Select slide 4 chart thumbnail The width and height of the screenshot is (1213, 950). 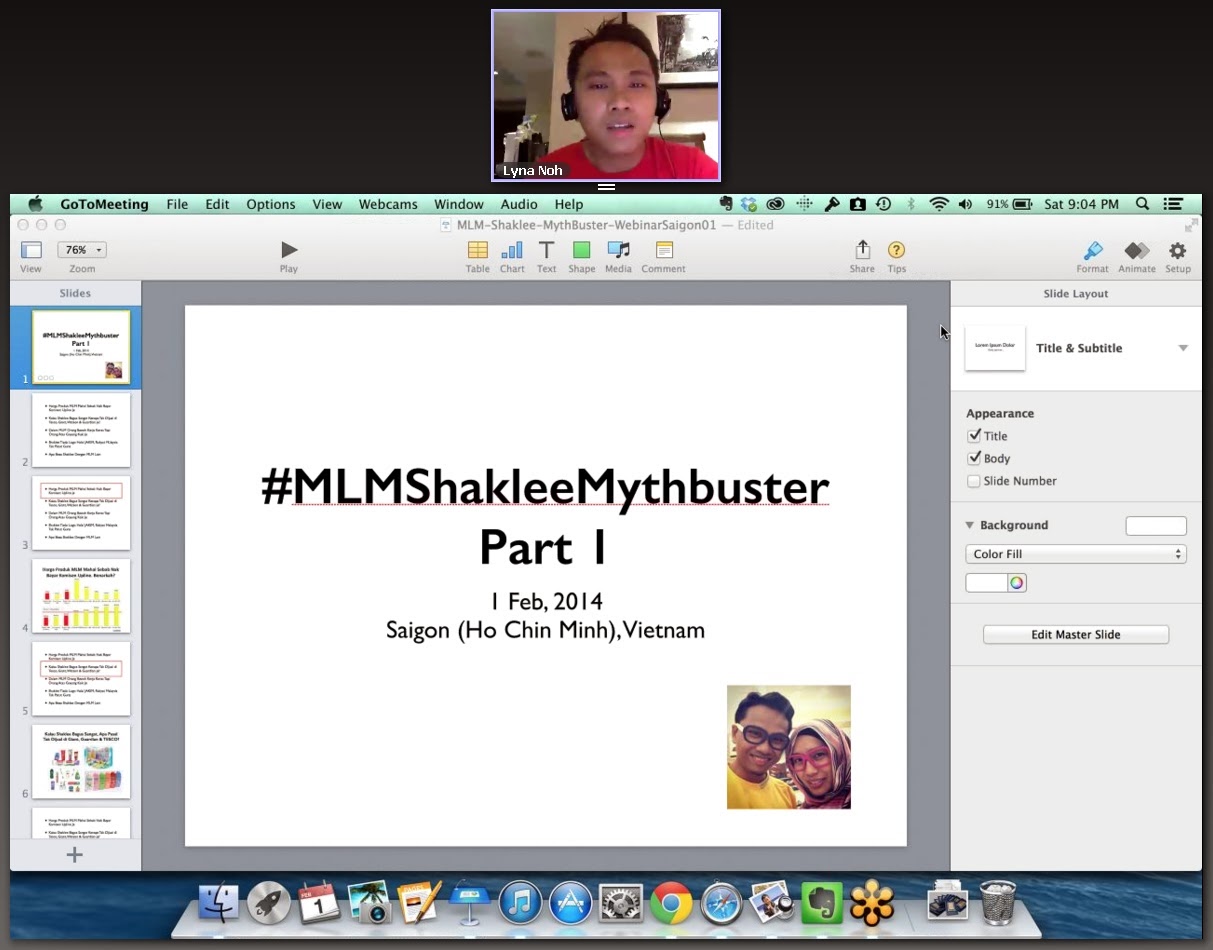click(x=81, y=596)
